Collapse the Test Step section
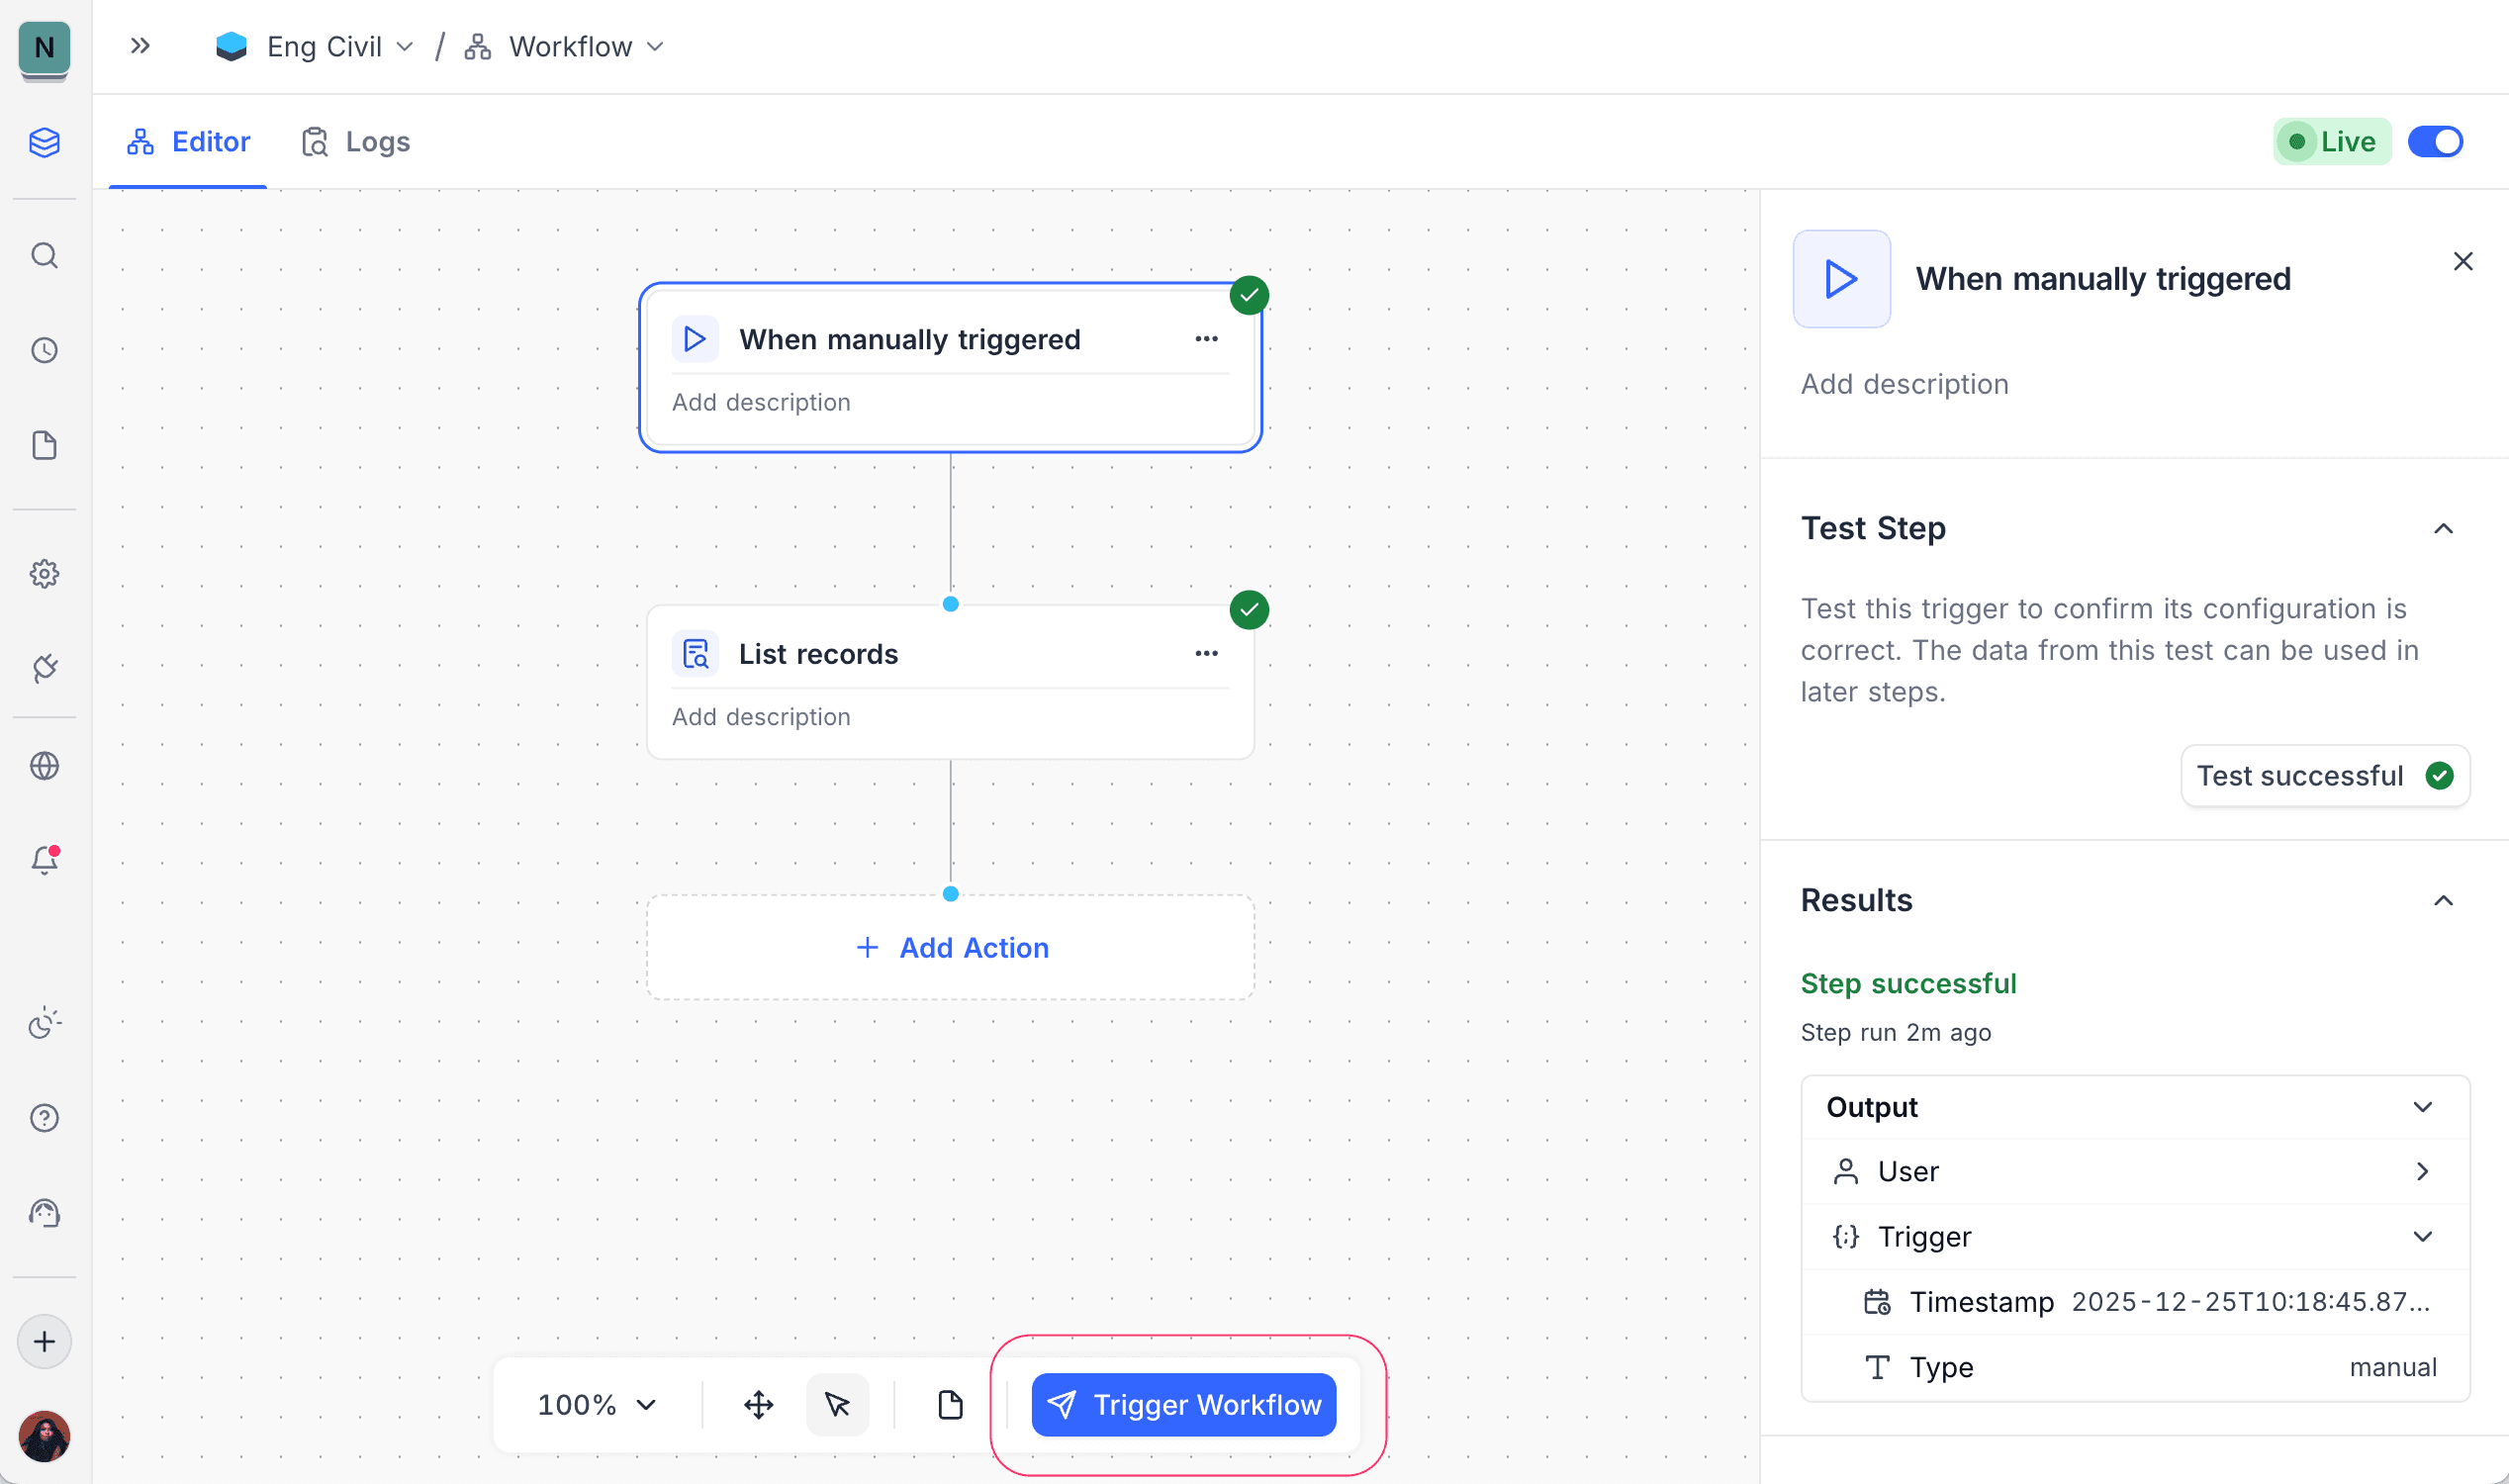 click(2443, 529)
